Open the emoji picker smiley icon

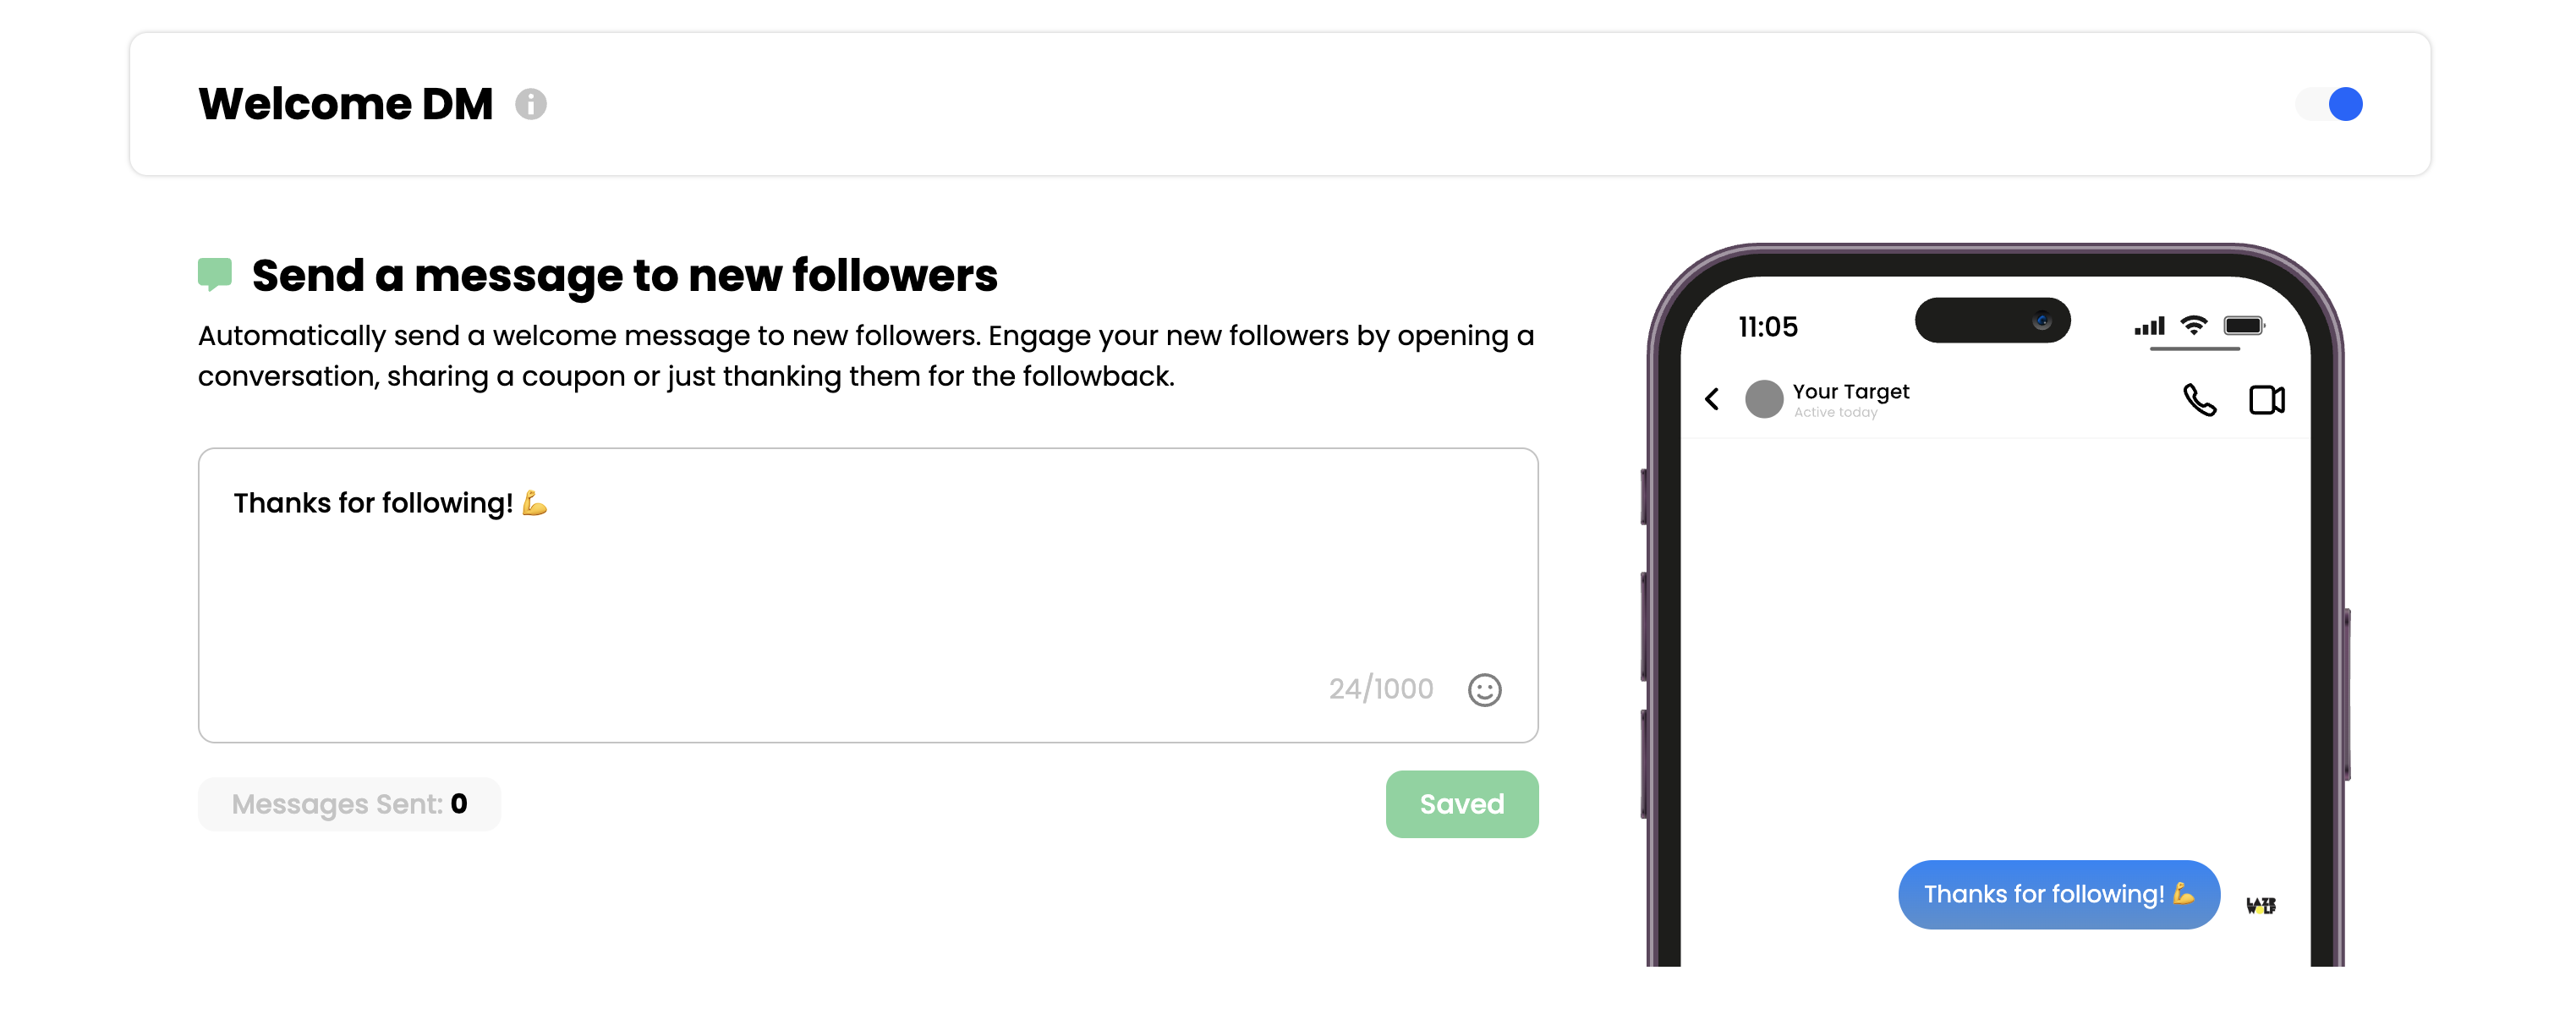point(1484,690)
